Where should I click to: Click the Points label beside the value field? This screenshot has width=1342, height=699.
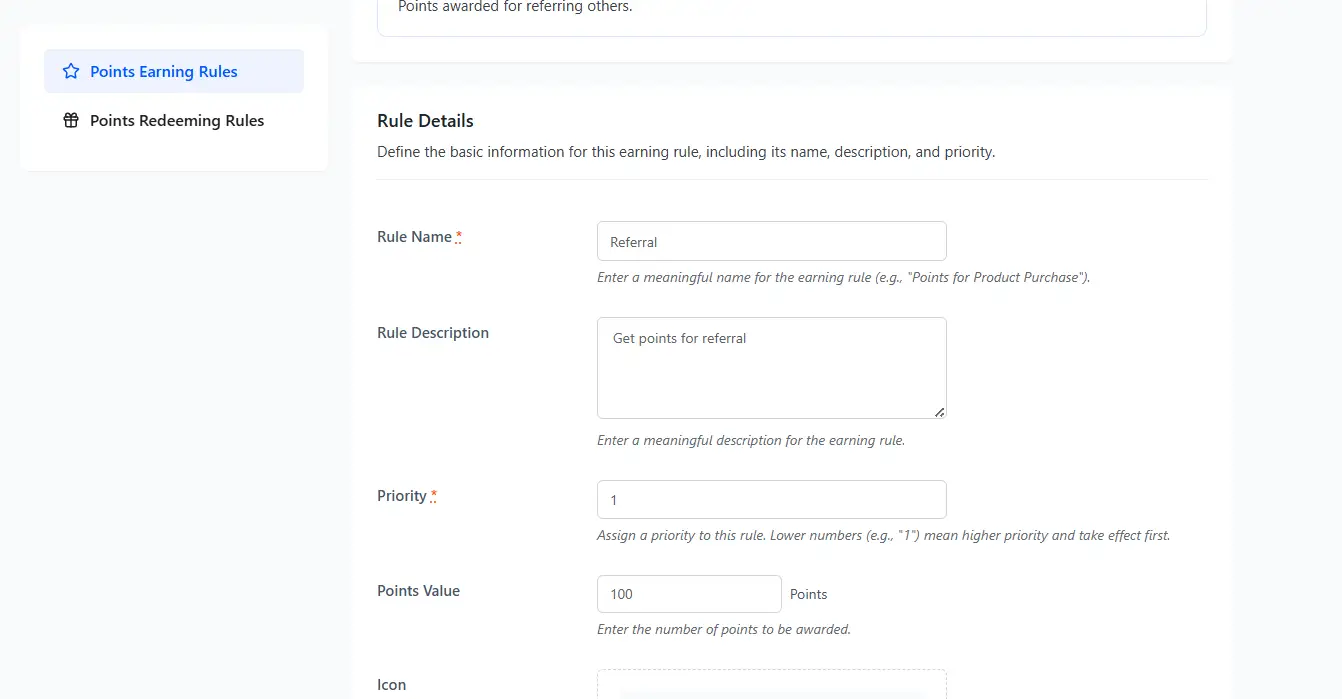coord(808,594)
